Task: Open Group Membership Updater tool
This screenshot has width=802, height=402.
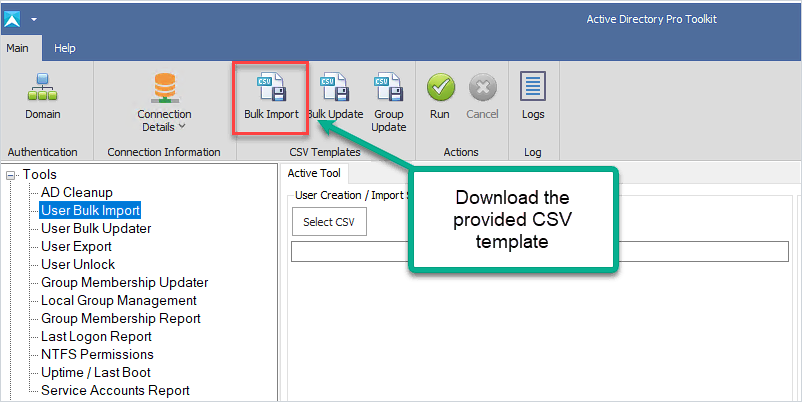Action: pyautogui.click(x=125, y=282)
